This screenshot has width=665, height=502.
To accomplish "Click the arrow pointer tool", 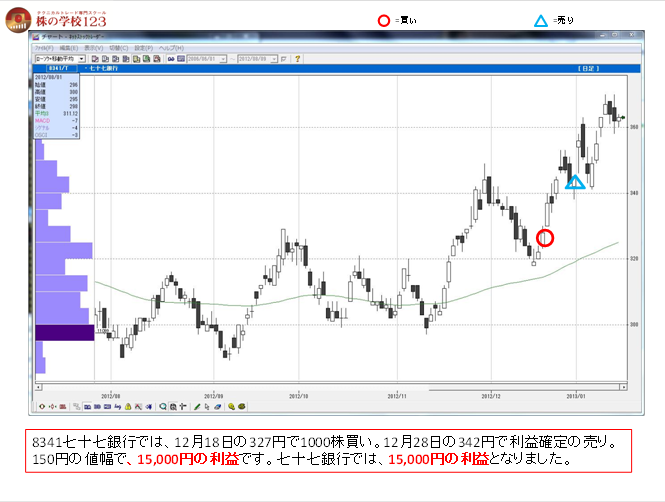I will [x=206, y=407].
